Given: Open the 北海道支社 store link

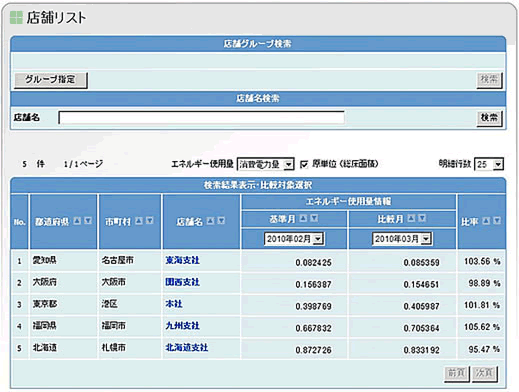Looking at the screenshot, I should click(187, 348).
